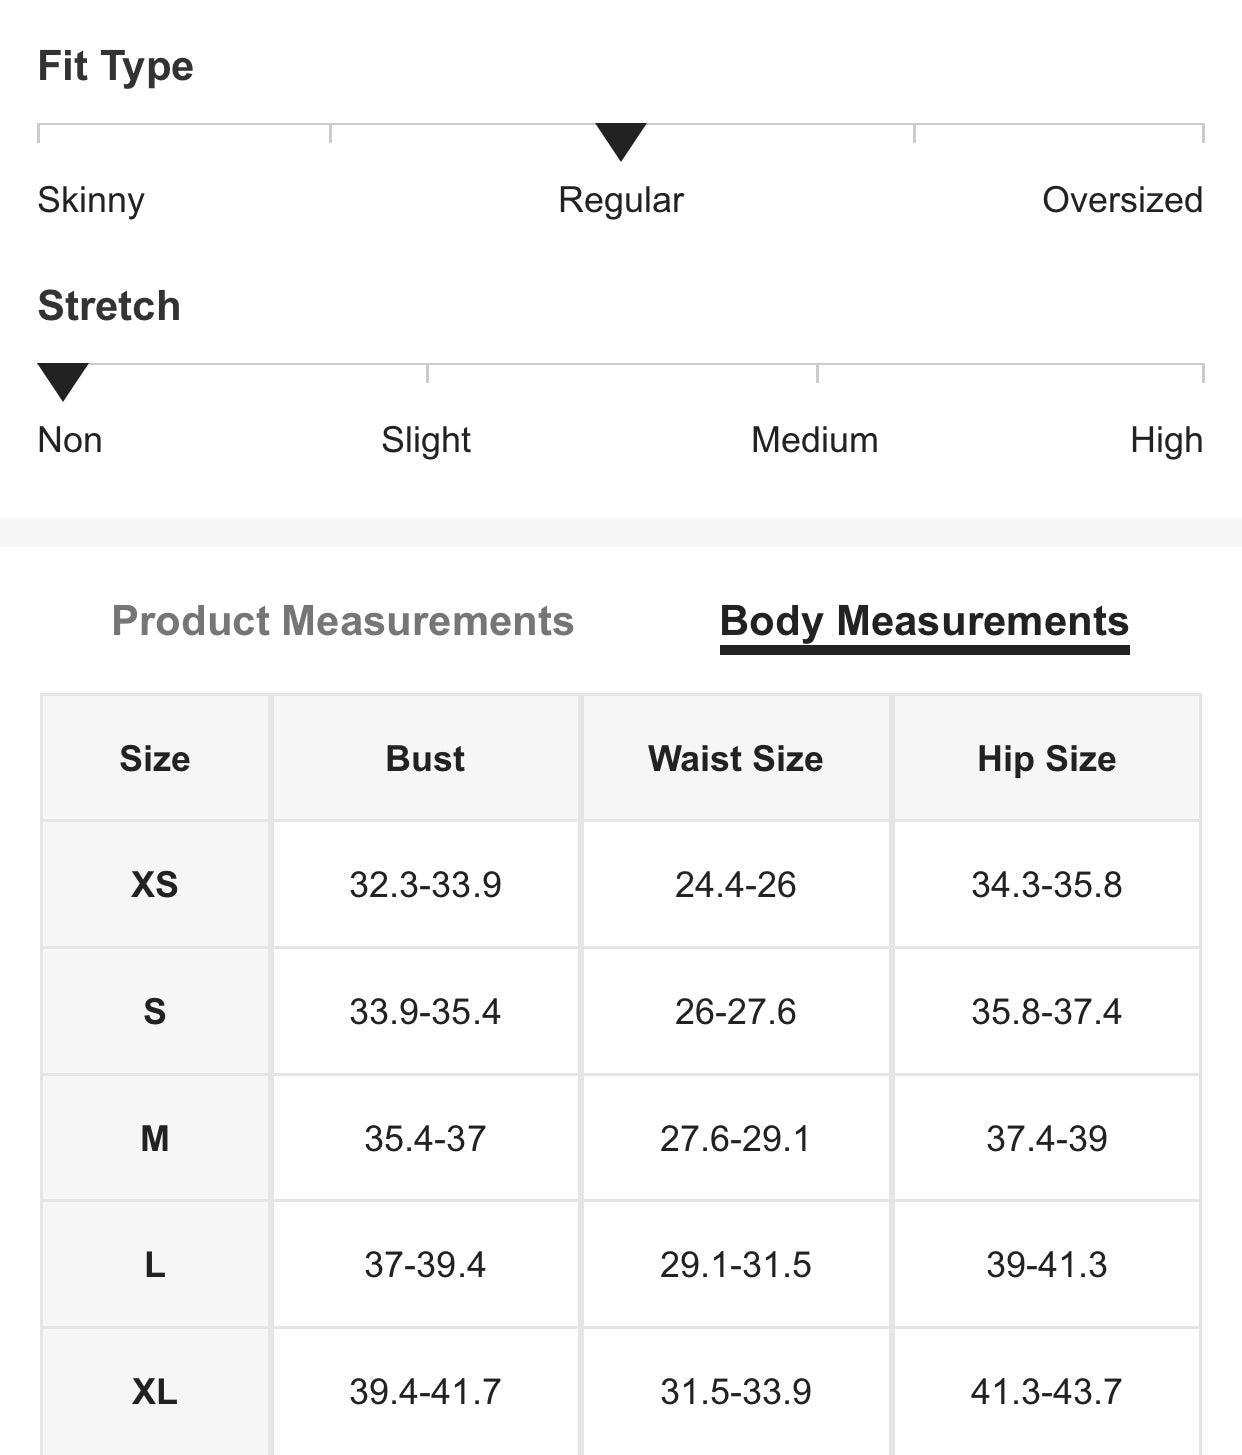Click the Waist Size column header
1242x1455 pixels.
coord(735,759)
